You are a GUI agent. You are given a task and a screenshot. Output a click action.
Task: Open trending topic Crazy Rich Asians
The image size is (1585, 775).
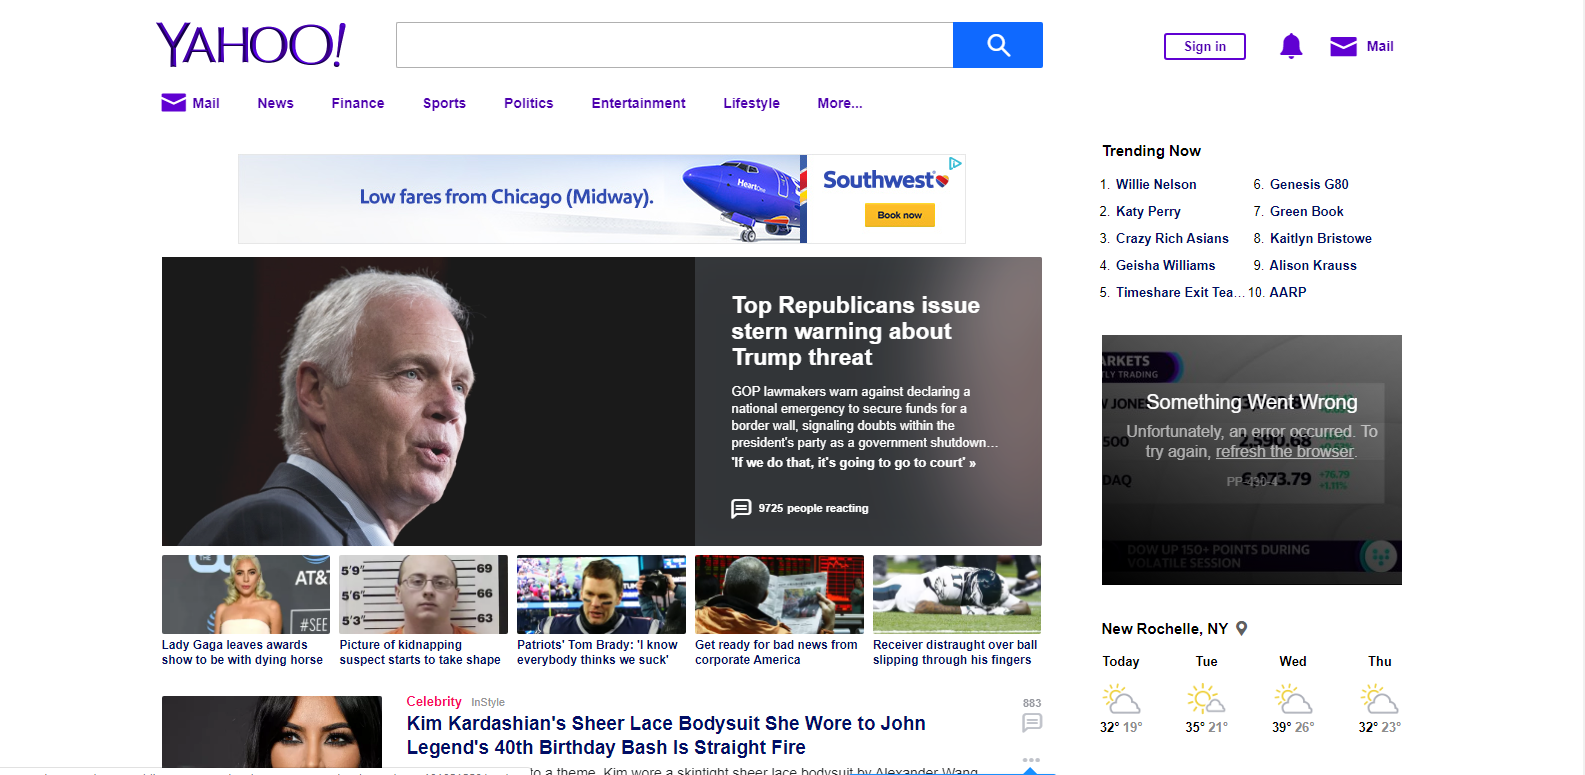(x=1172, y=238)
